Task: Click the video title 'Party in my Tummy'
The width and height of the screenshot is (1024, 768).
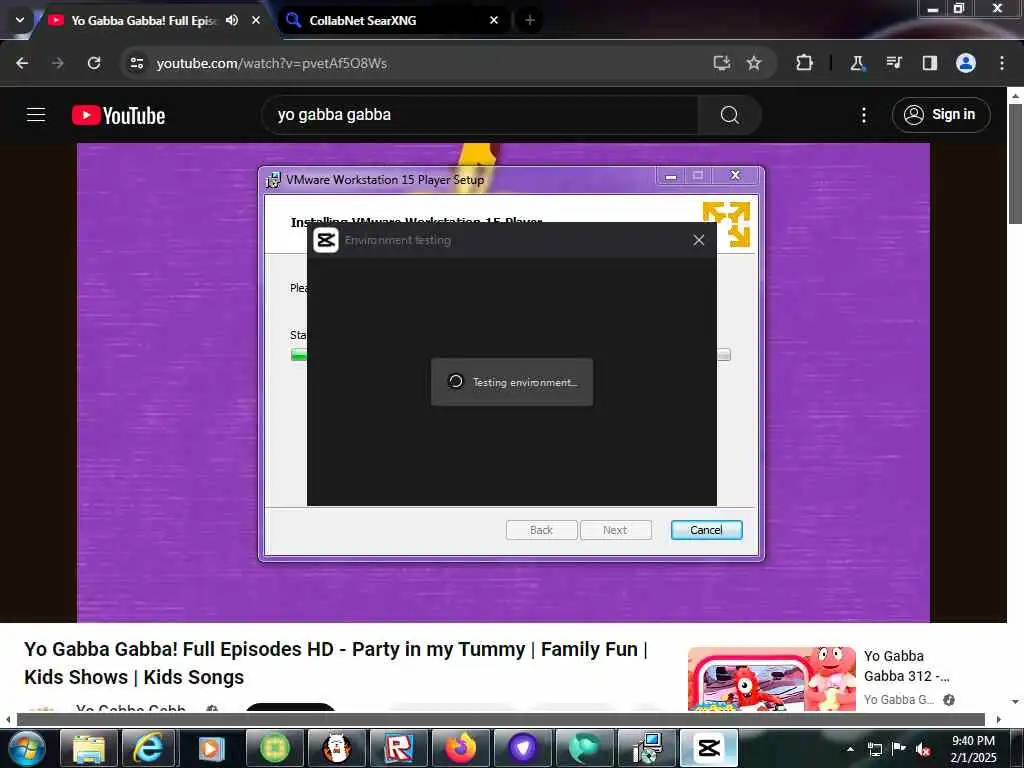Action: click(336, 663)
